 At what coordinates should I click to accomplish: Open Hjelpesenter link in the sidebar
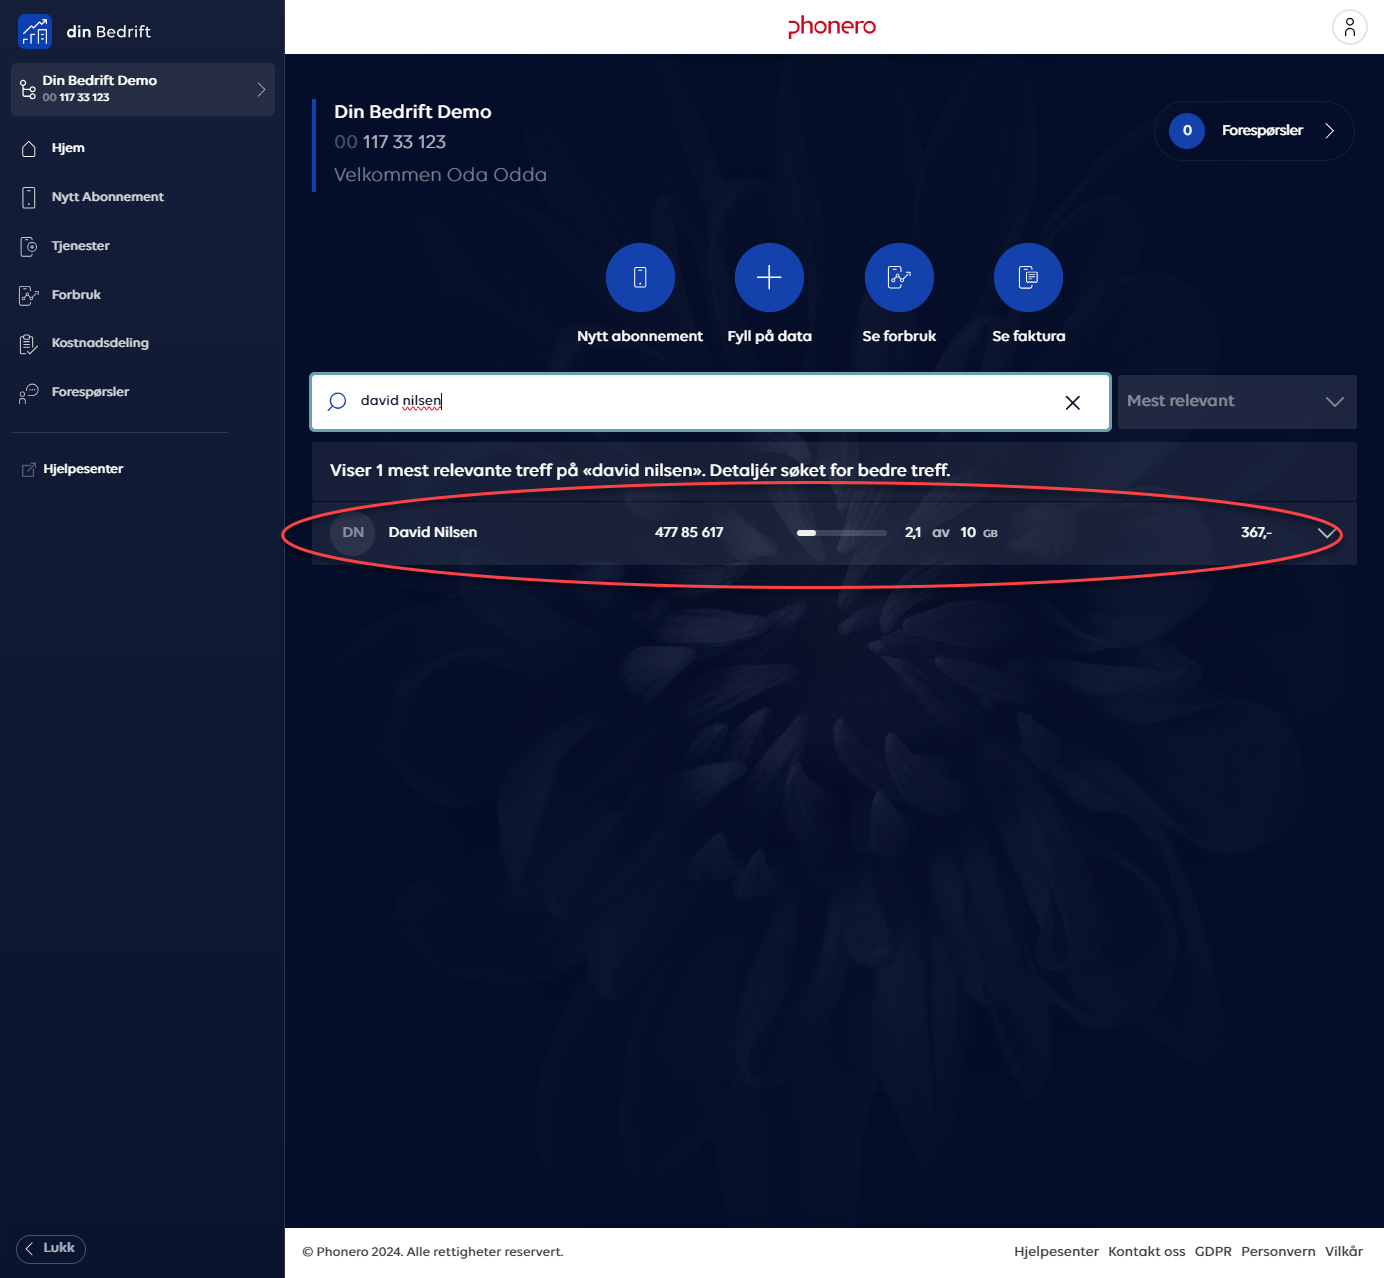tap(83, 469)
